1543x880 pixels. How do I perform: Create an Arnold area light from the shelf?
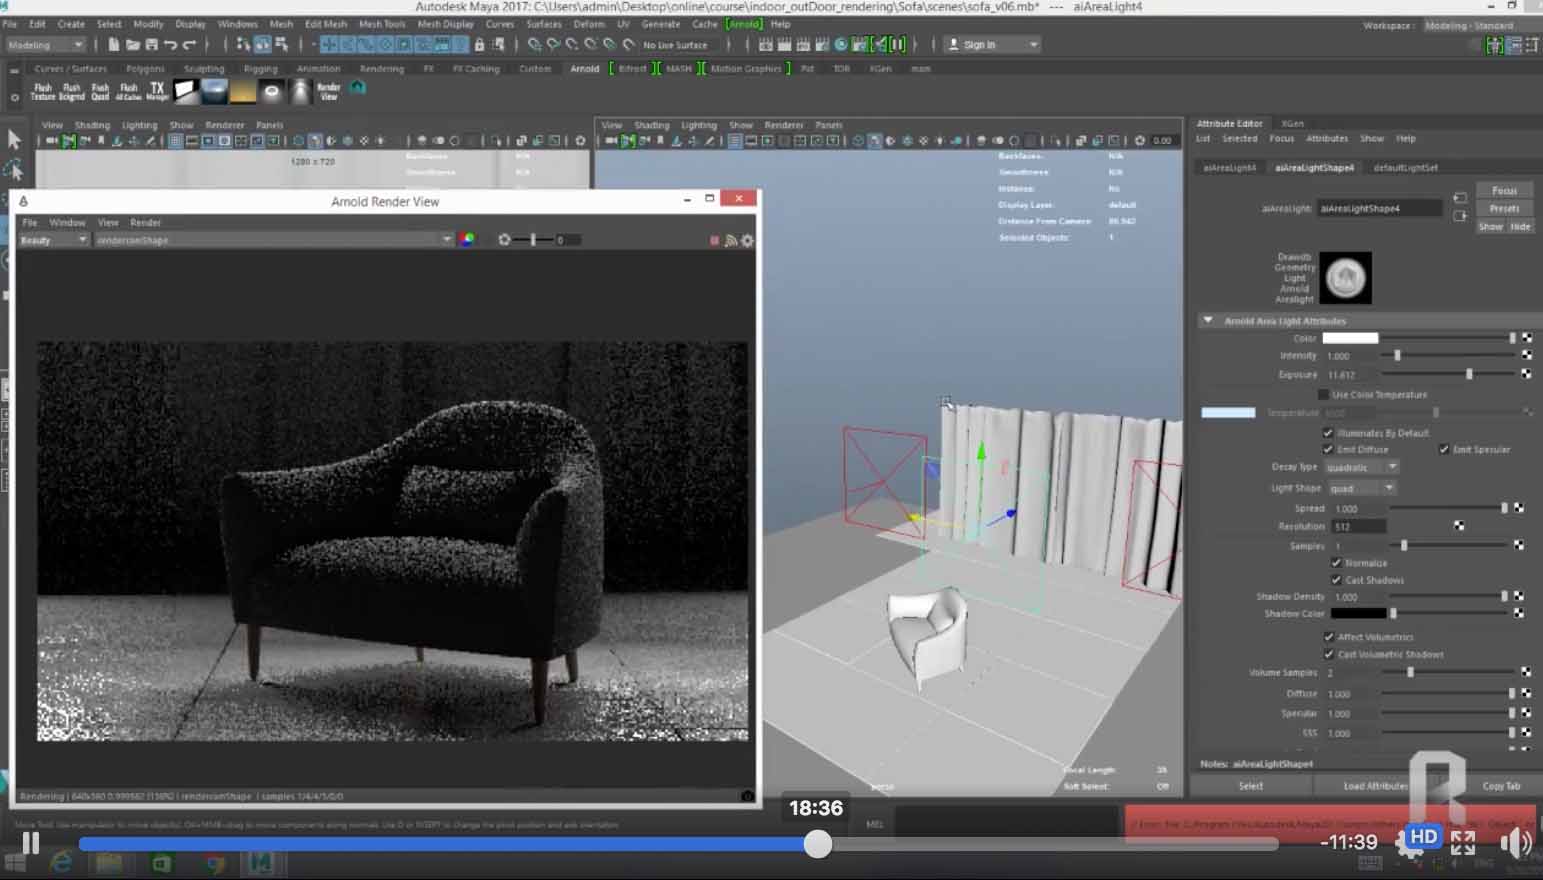pos(186,91)
